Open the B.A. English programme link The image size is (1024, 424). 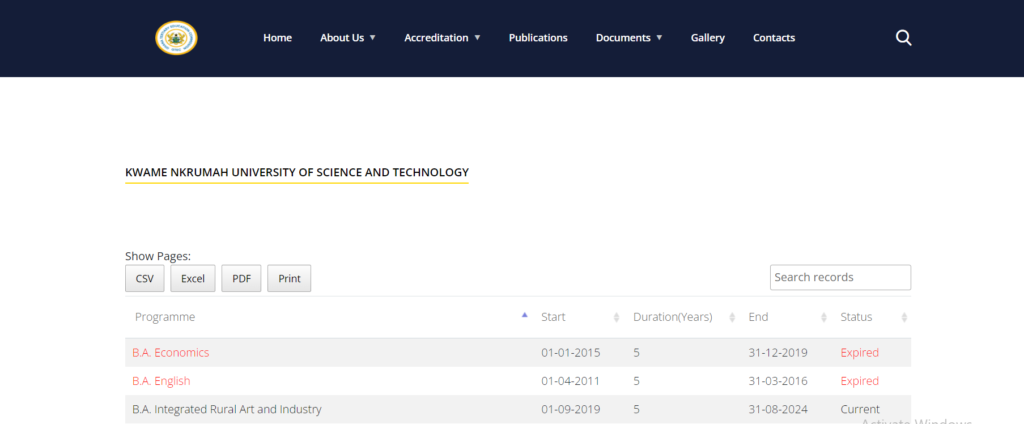pos(161,381)
